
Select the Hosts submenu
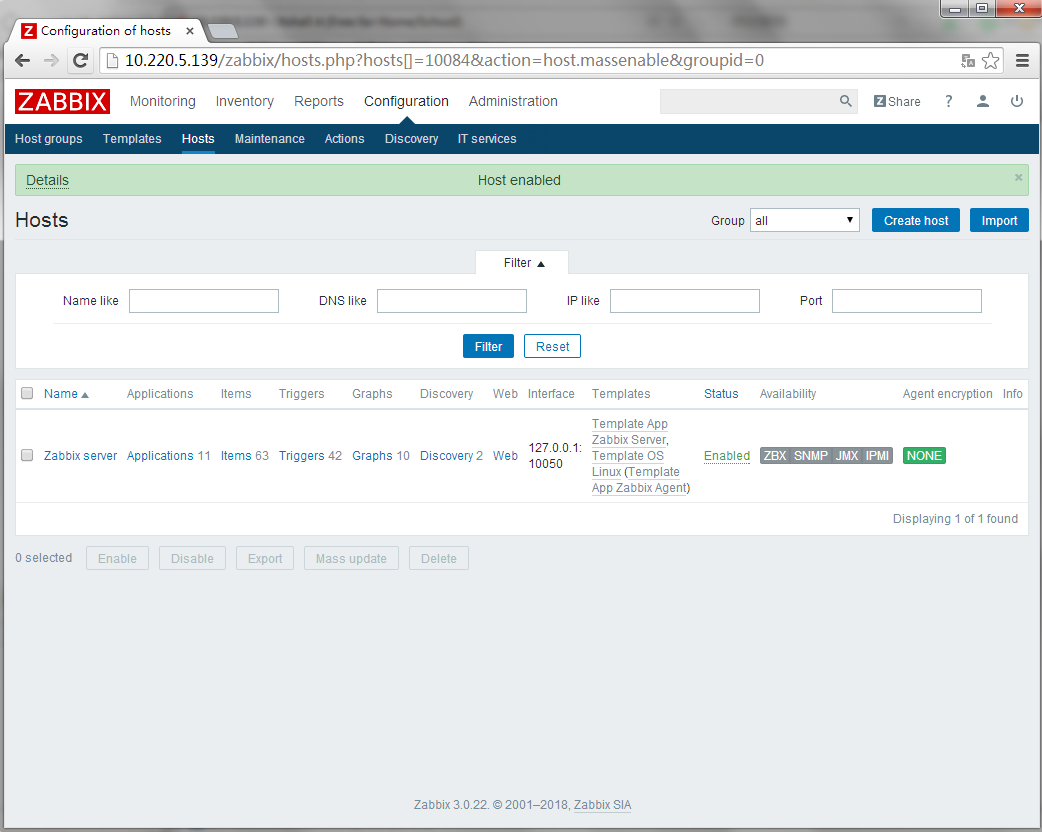[x=198, y=139]
